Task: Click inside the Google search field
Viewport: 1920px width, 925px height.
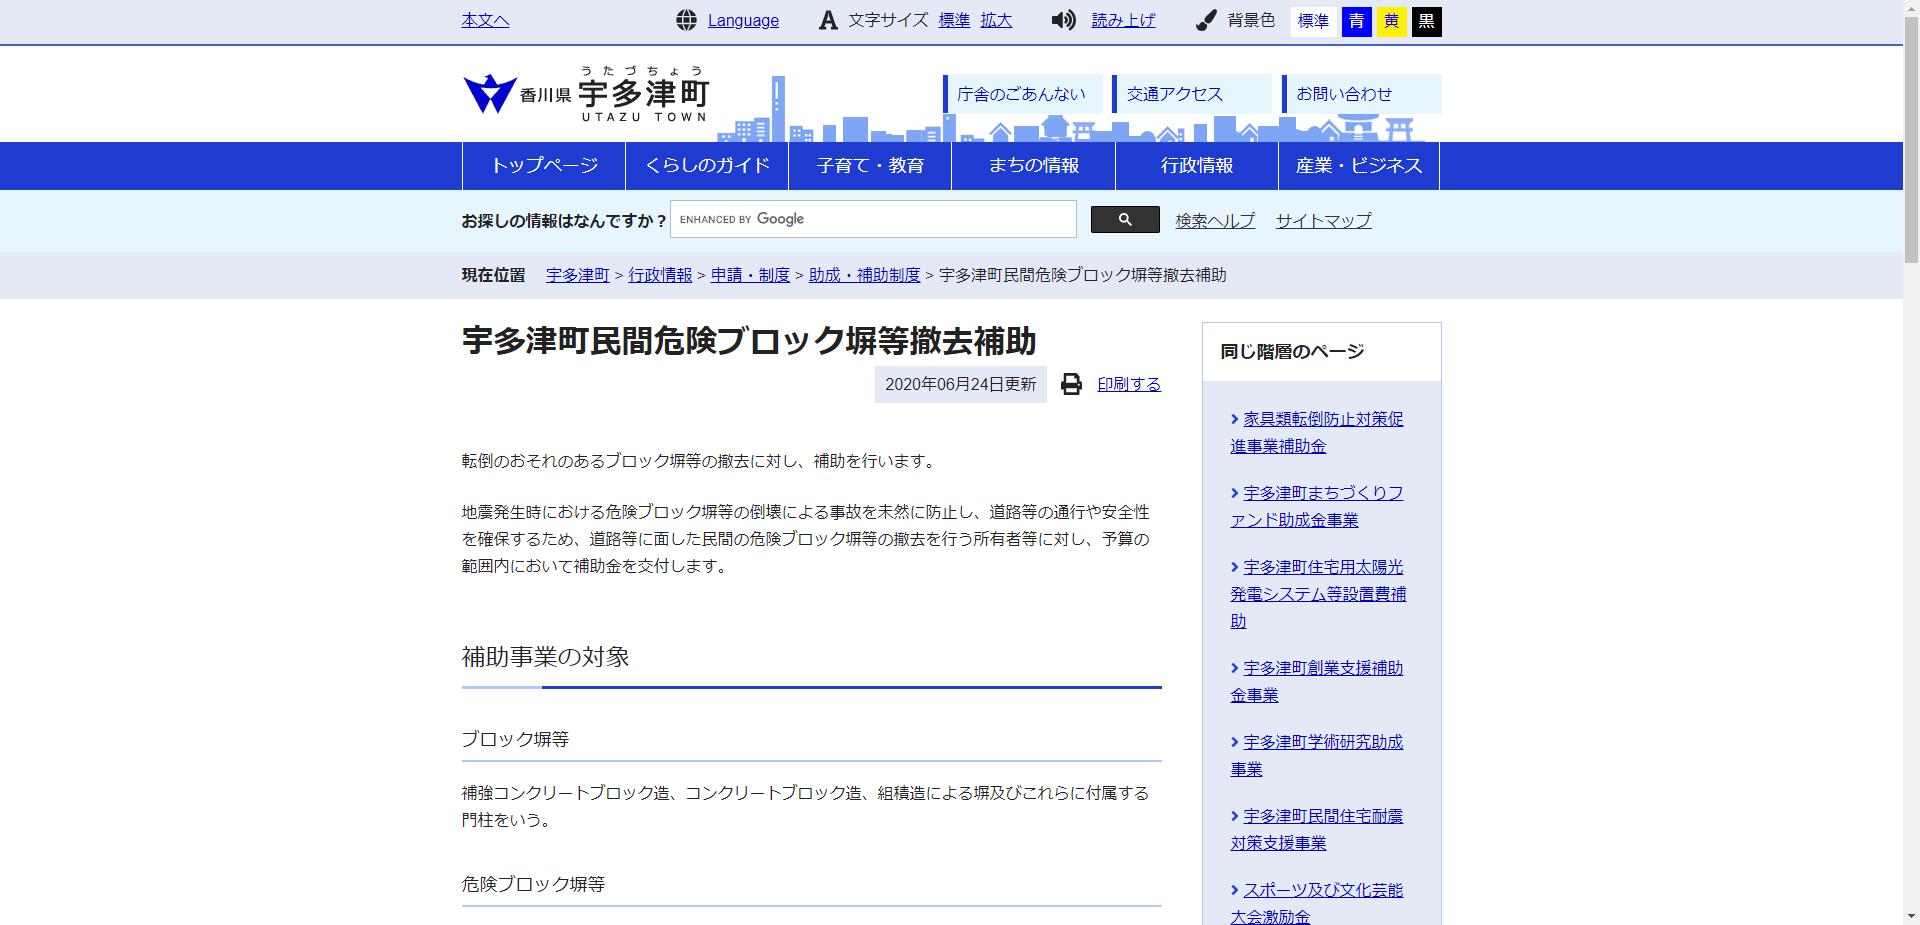Action: [x=873, y=219]
